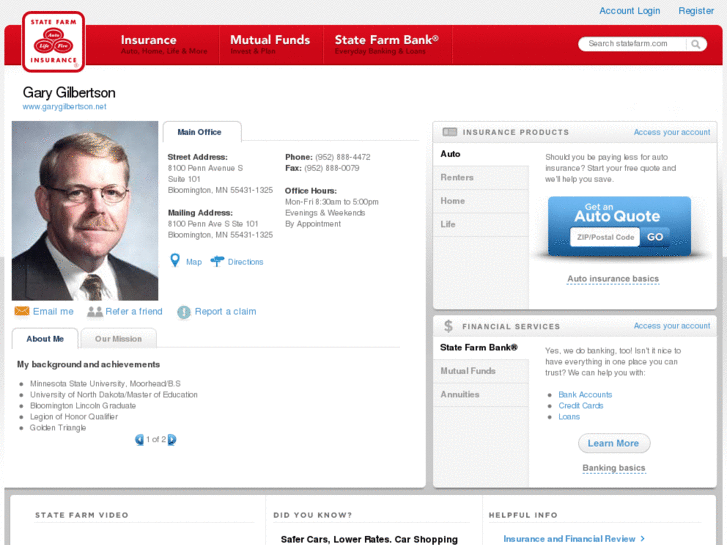Click the Search statefarm.com field
The height and width of the screenshot is (545, 727).
click(x=632, y=44)
